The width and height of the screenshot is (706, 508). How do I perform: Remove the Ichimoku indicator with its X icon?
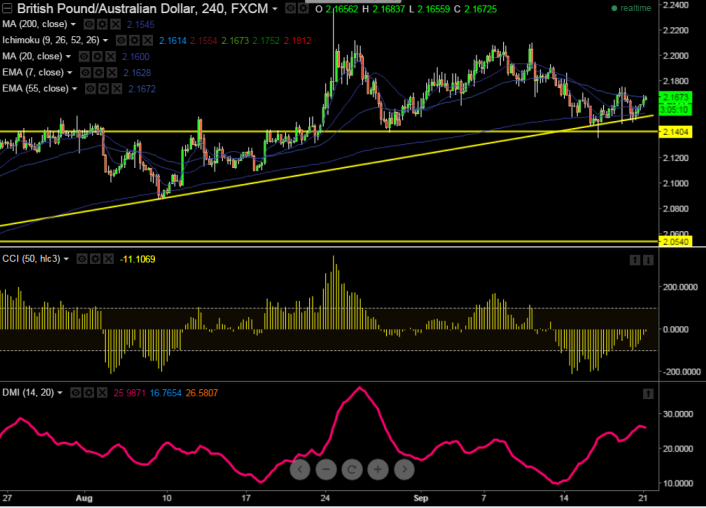149,41
